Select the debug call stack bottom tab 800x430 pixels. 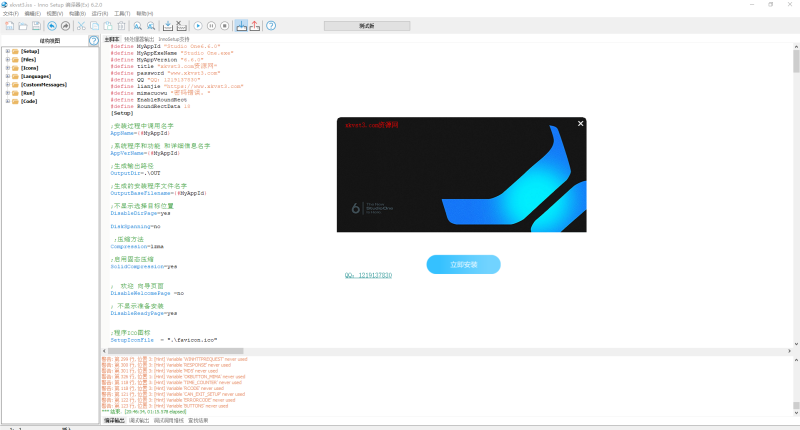pyautogui.click(x=169, y=421)
